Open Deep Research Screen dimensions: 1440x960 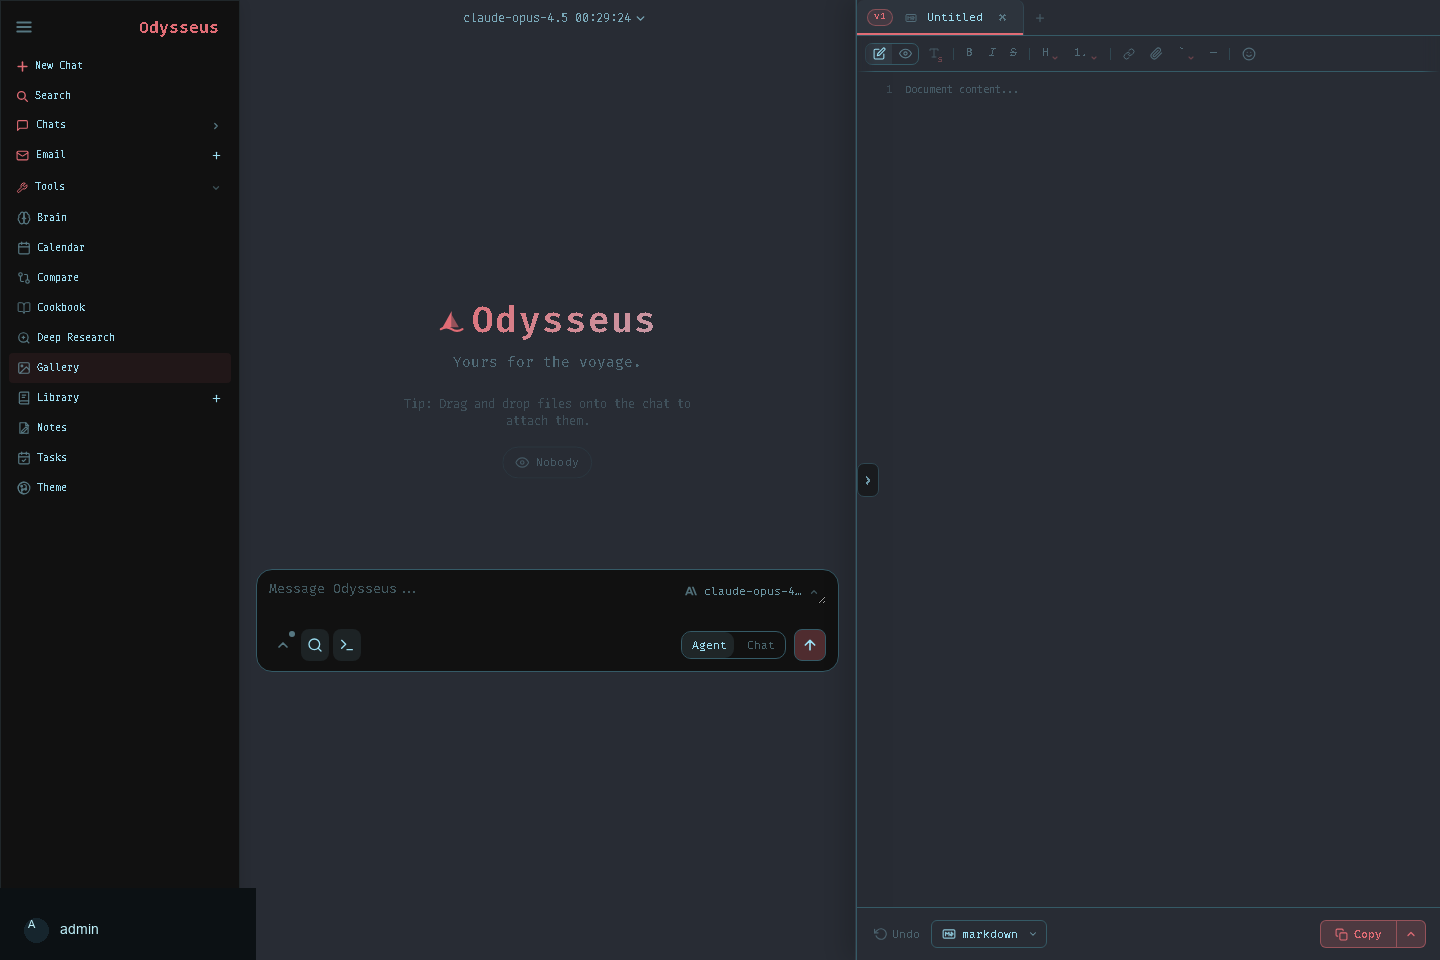[x=120, y=337]
